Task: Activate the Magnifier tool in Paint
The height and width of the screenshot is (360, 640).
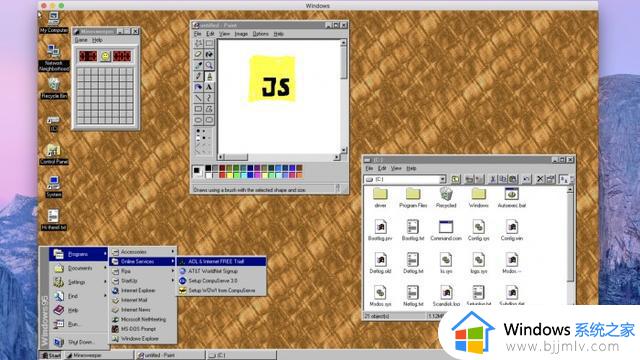Action: coord(209,65)
